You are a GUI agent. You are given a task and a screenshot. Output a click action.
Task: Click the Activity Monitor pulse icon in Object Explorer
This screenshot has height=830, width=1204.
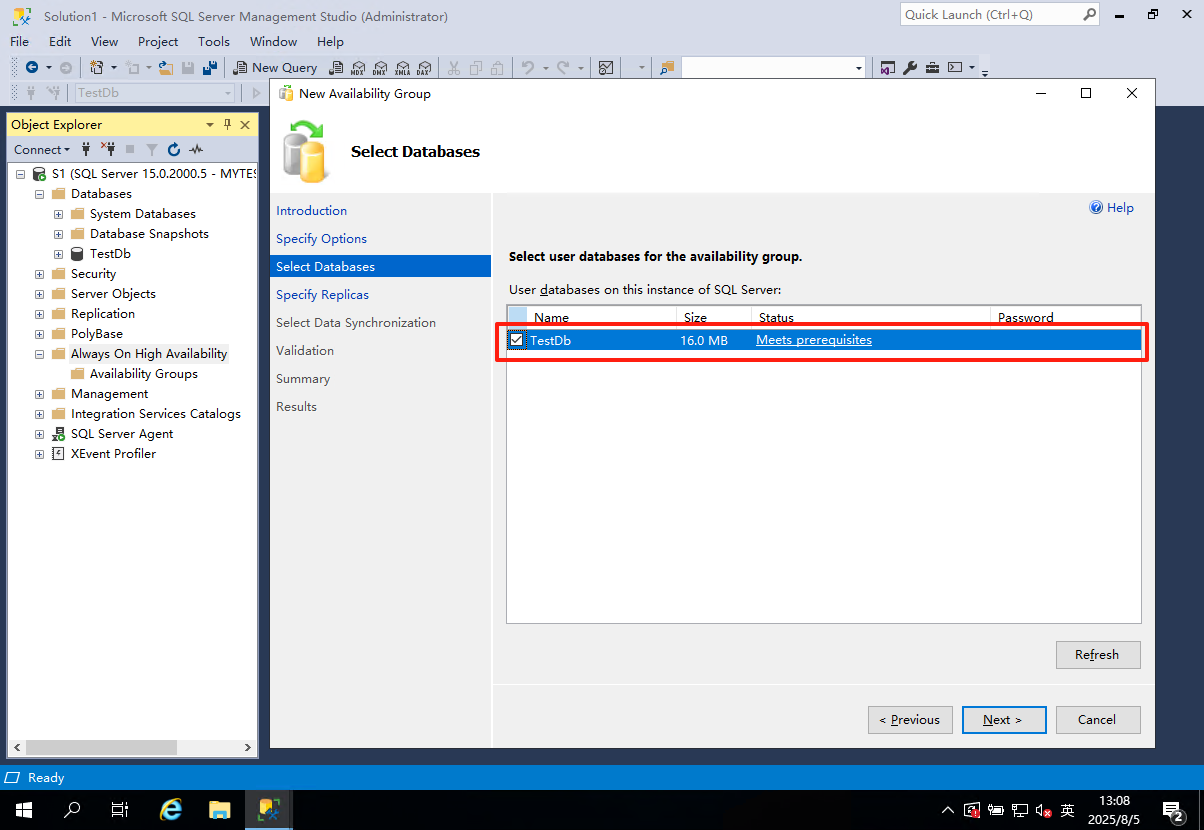[x=196, y=149]
